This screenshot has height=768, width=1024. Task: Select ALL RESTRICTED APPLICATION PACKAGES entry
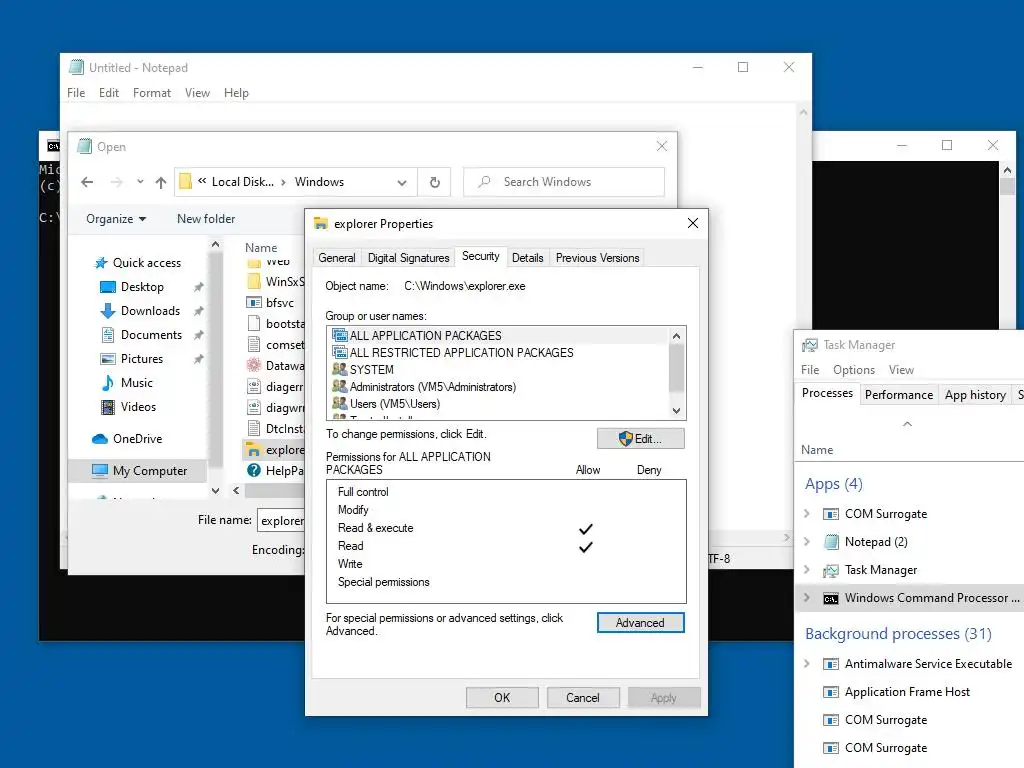[x=498, y=353]
